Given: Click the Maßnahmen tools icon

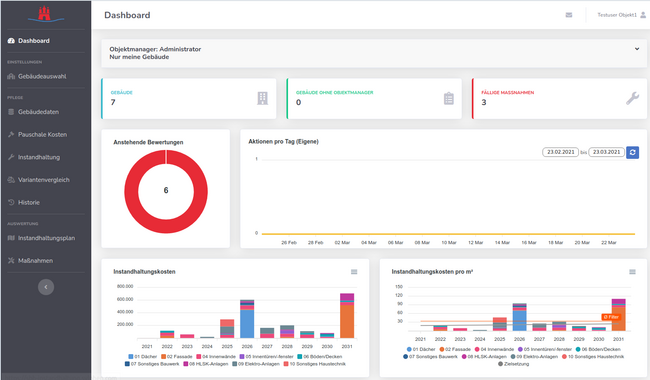Looking at the screenshot, I should click(11, 261).
